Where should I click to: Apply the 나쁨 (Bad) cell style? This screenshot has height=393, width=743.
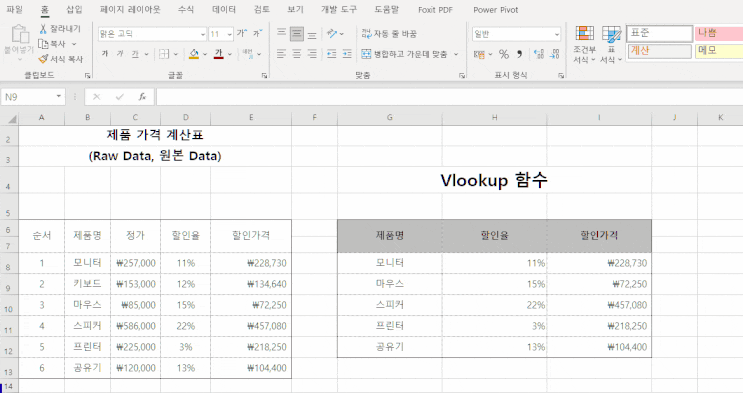tap(719, 33)
